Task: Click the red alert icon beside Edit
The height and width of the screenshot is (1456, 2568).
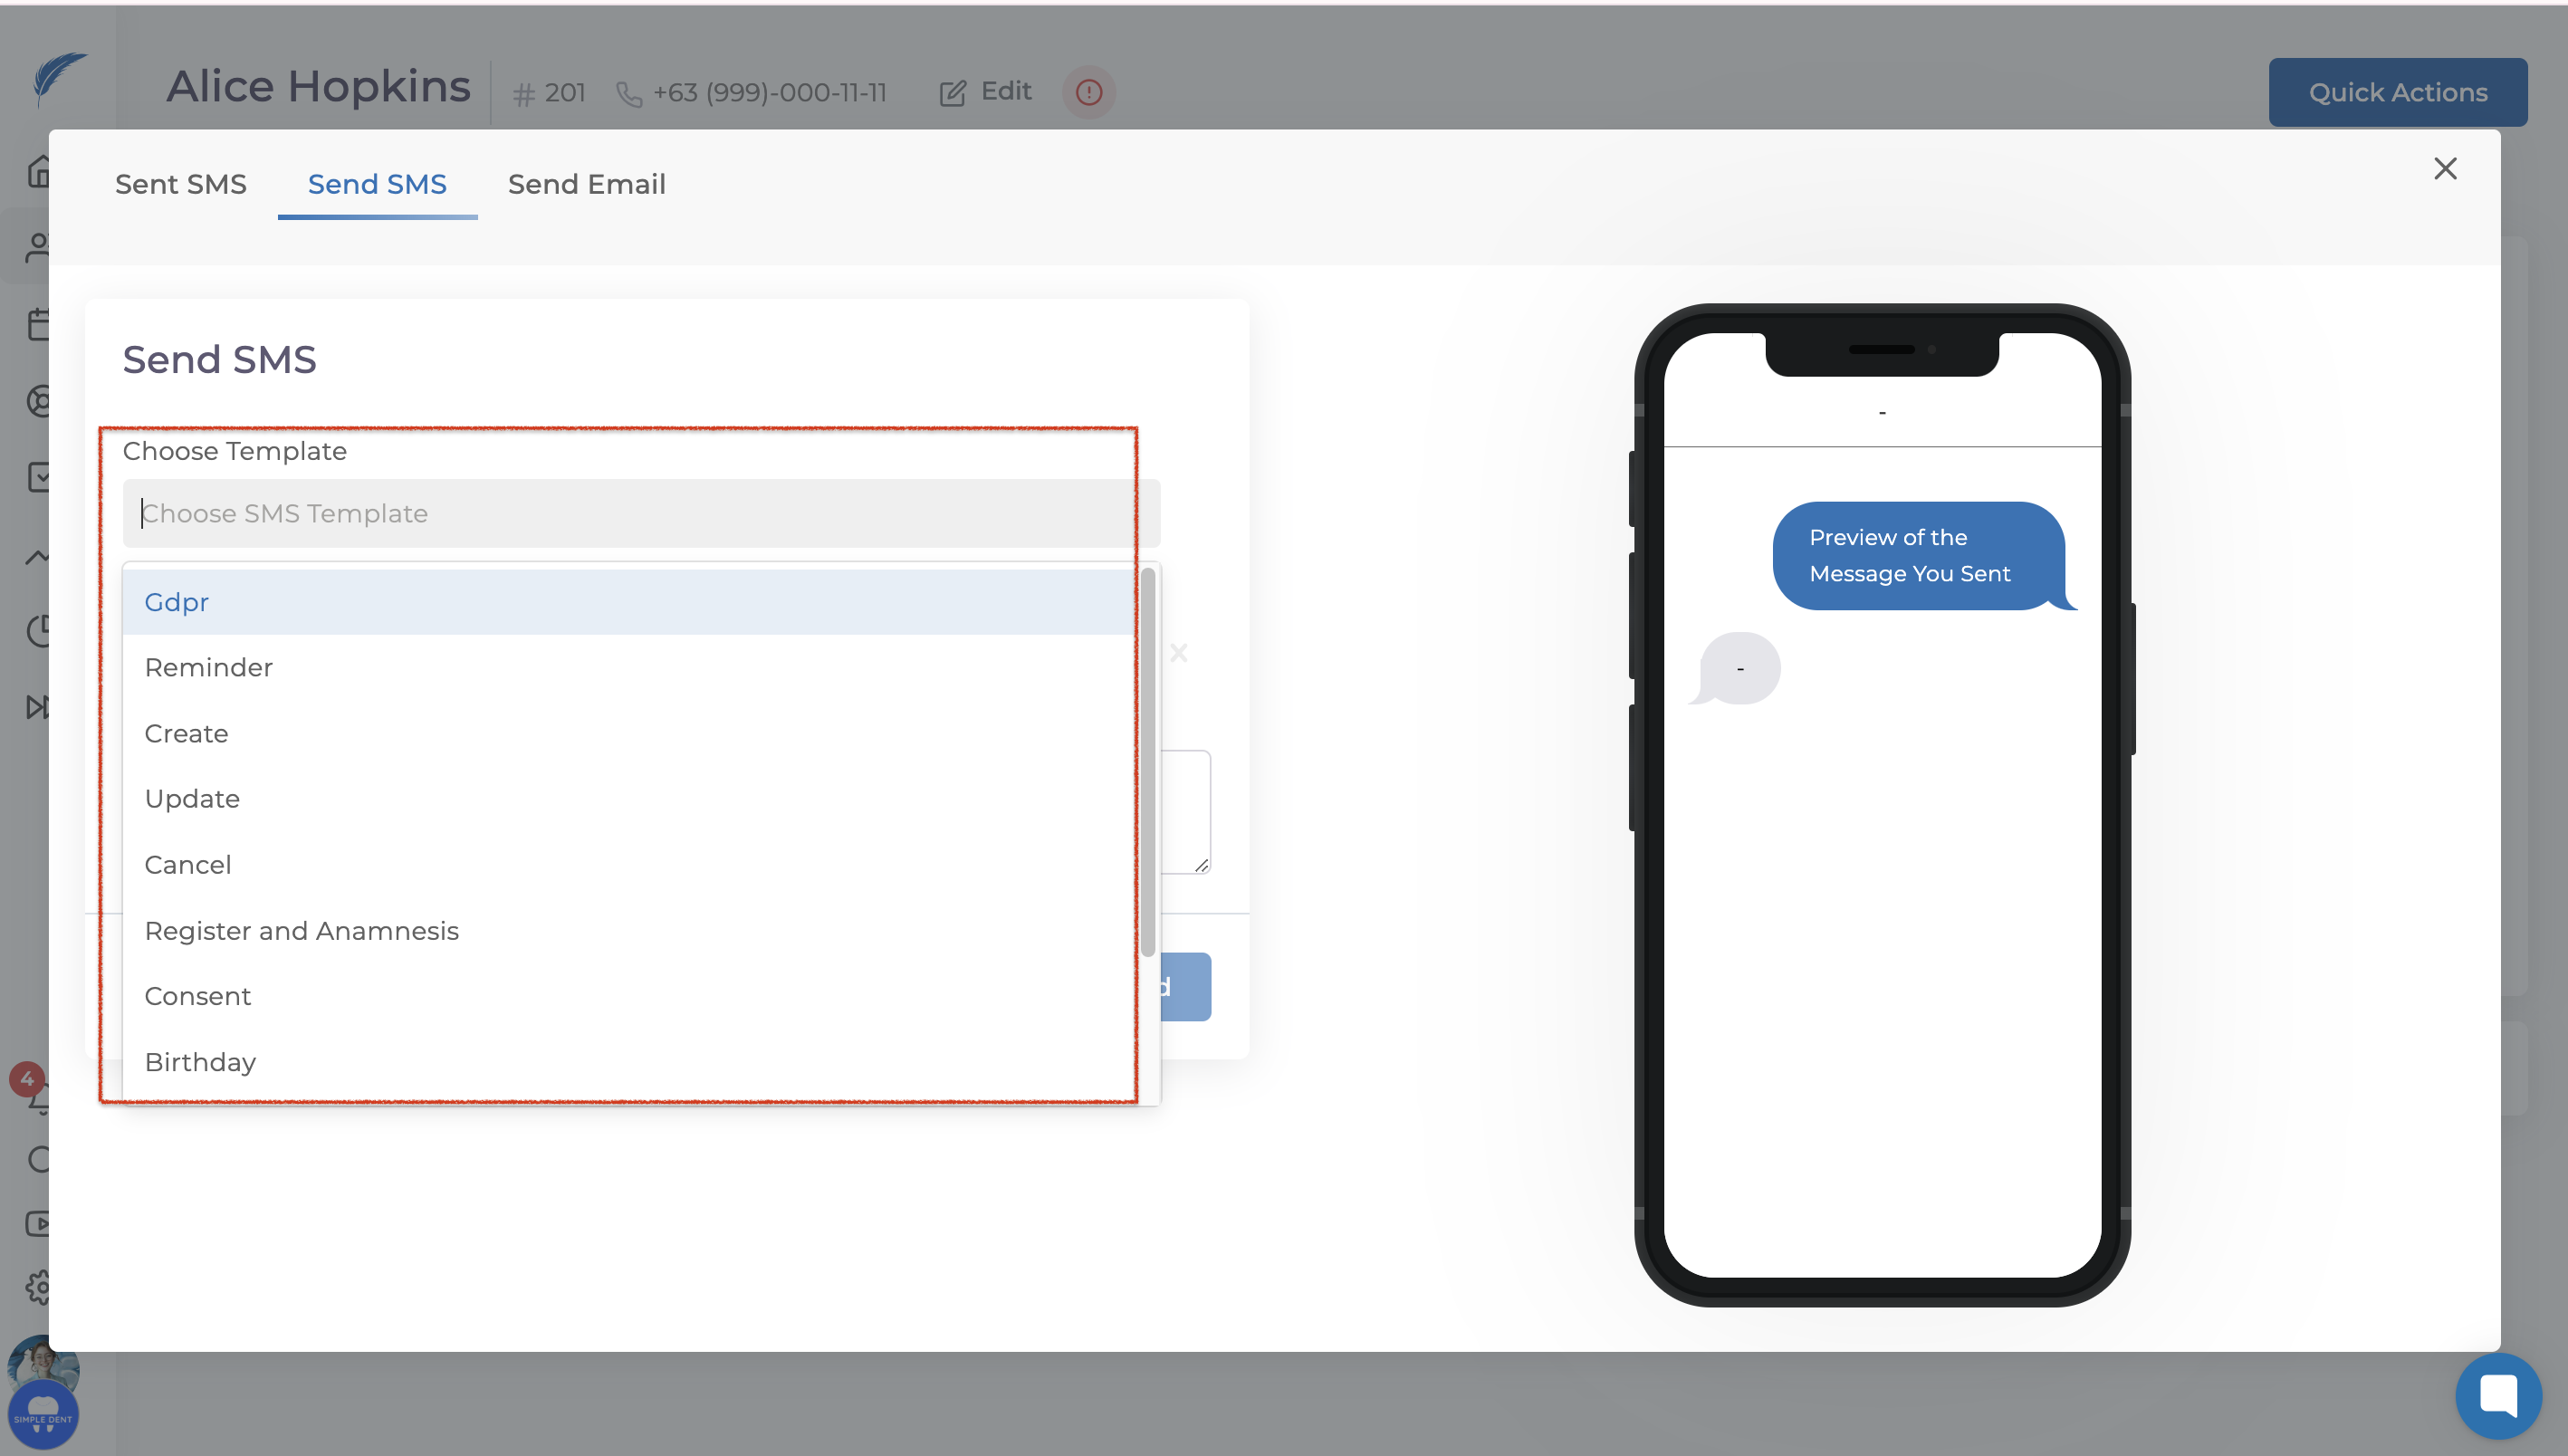Action: pyautogui.click(x=1088, y=92)
